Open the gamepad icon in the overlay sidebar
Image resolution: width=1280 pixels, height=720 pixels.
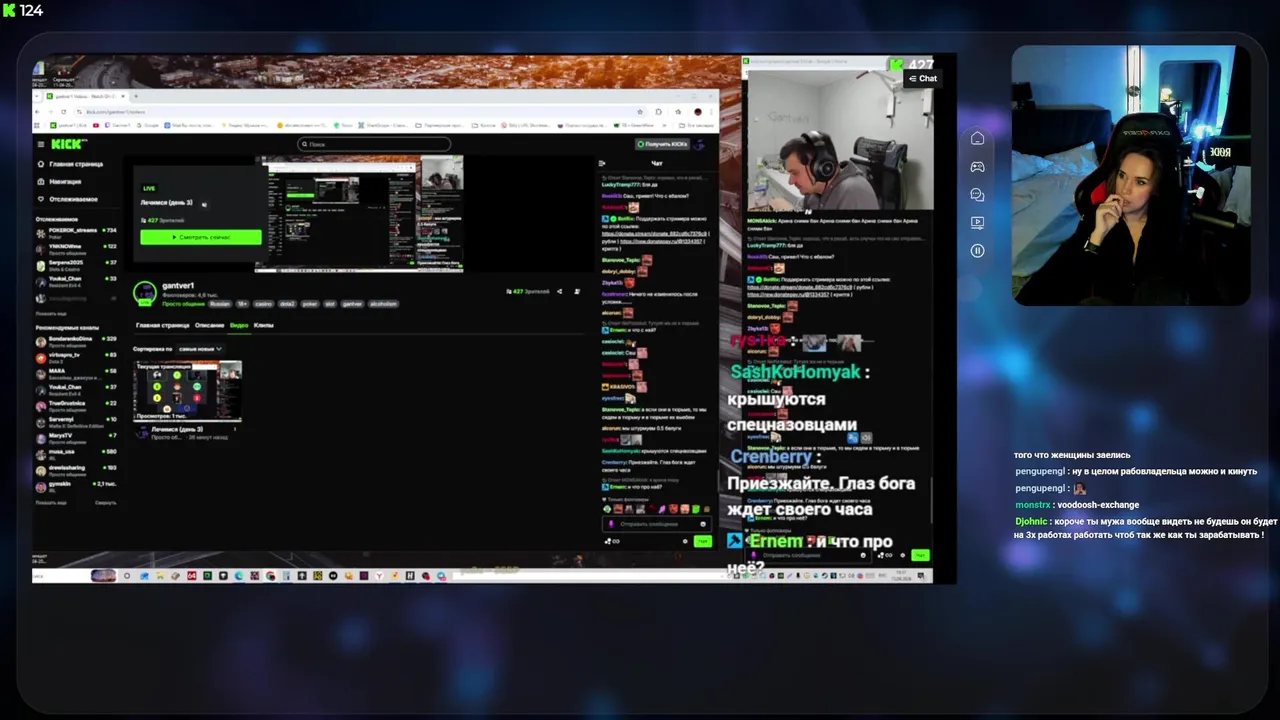point(977,167)
